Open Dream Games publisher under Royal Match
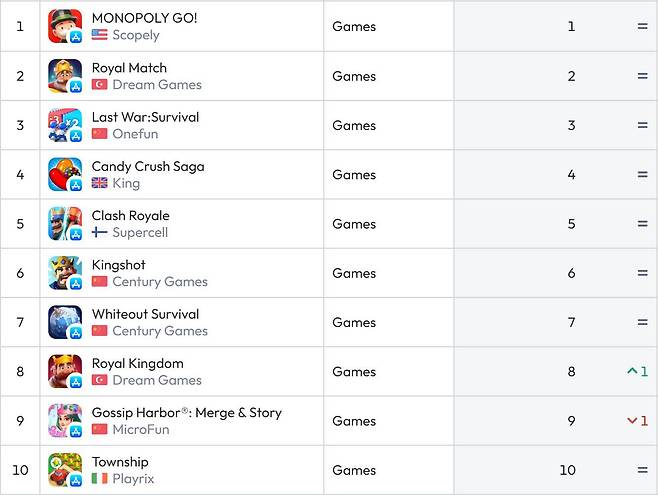The height and width of the screenshot is (495, 658). coord(156,85)
